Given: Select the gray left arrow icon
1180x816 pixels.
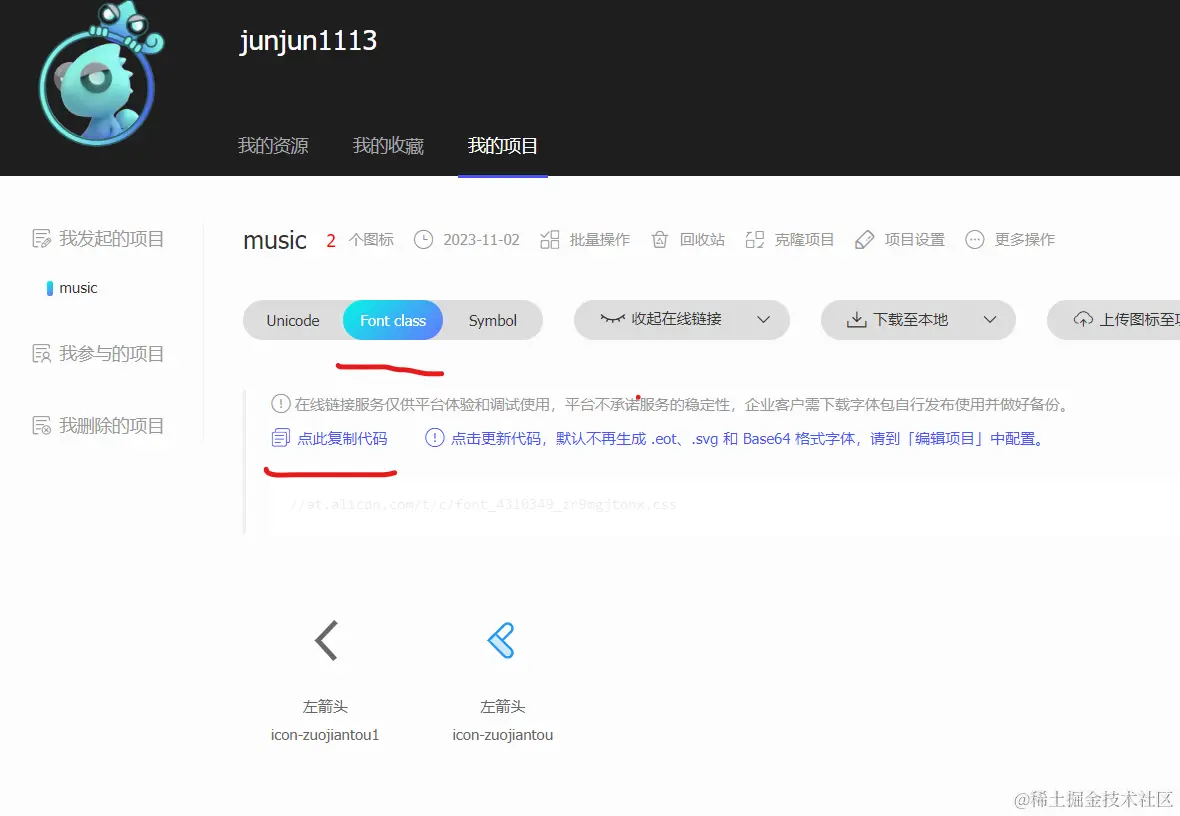Looking at the screenshot, I should [x=326, y=641].
